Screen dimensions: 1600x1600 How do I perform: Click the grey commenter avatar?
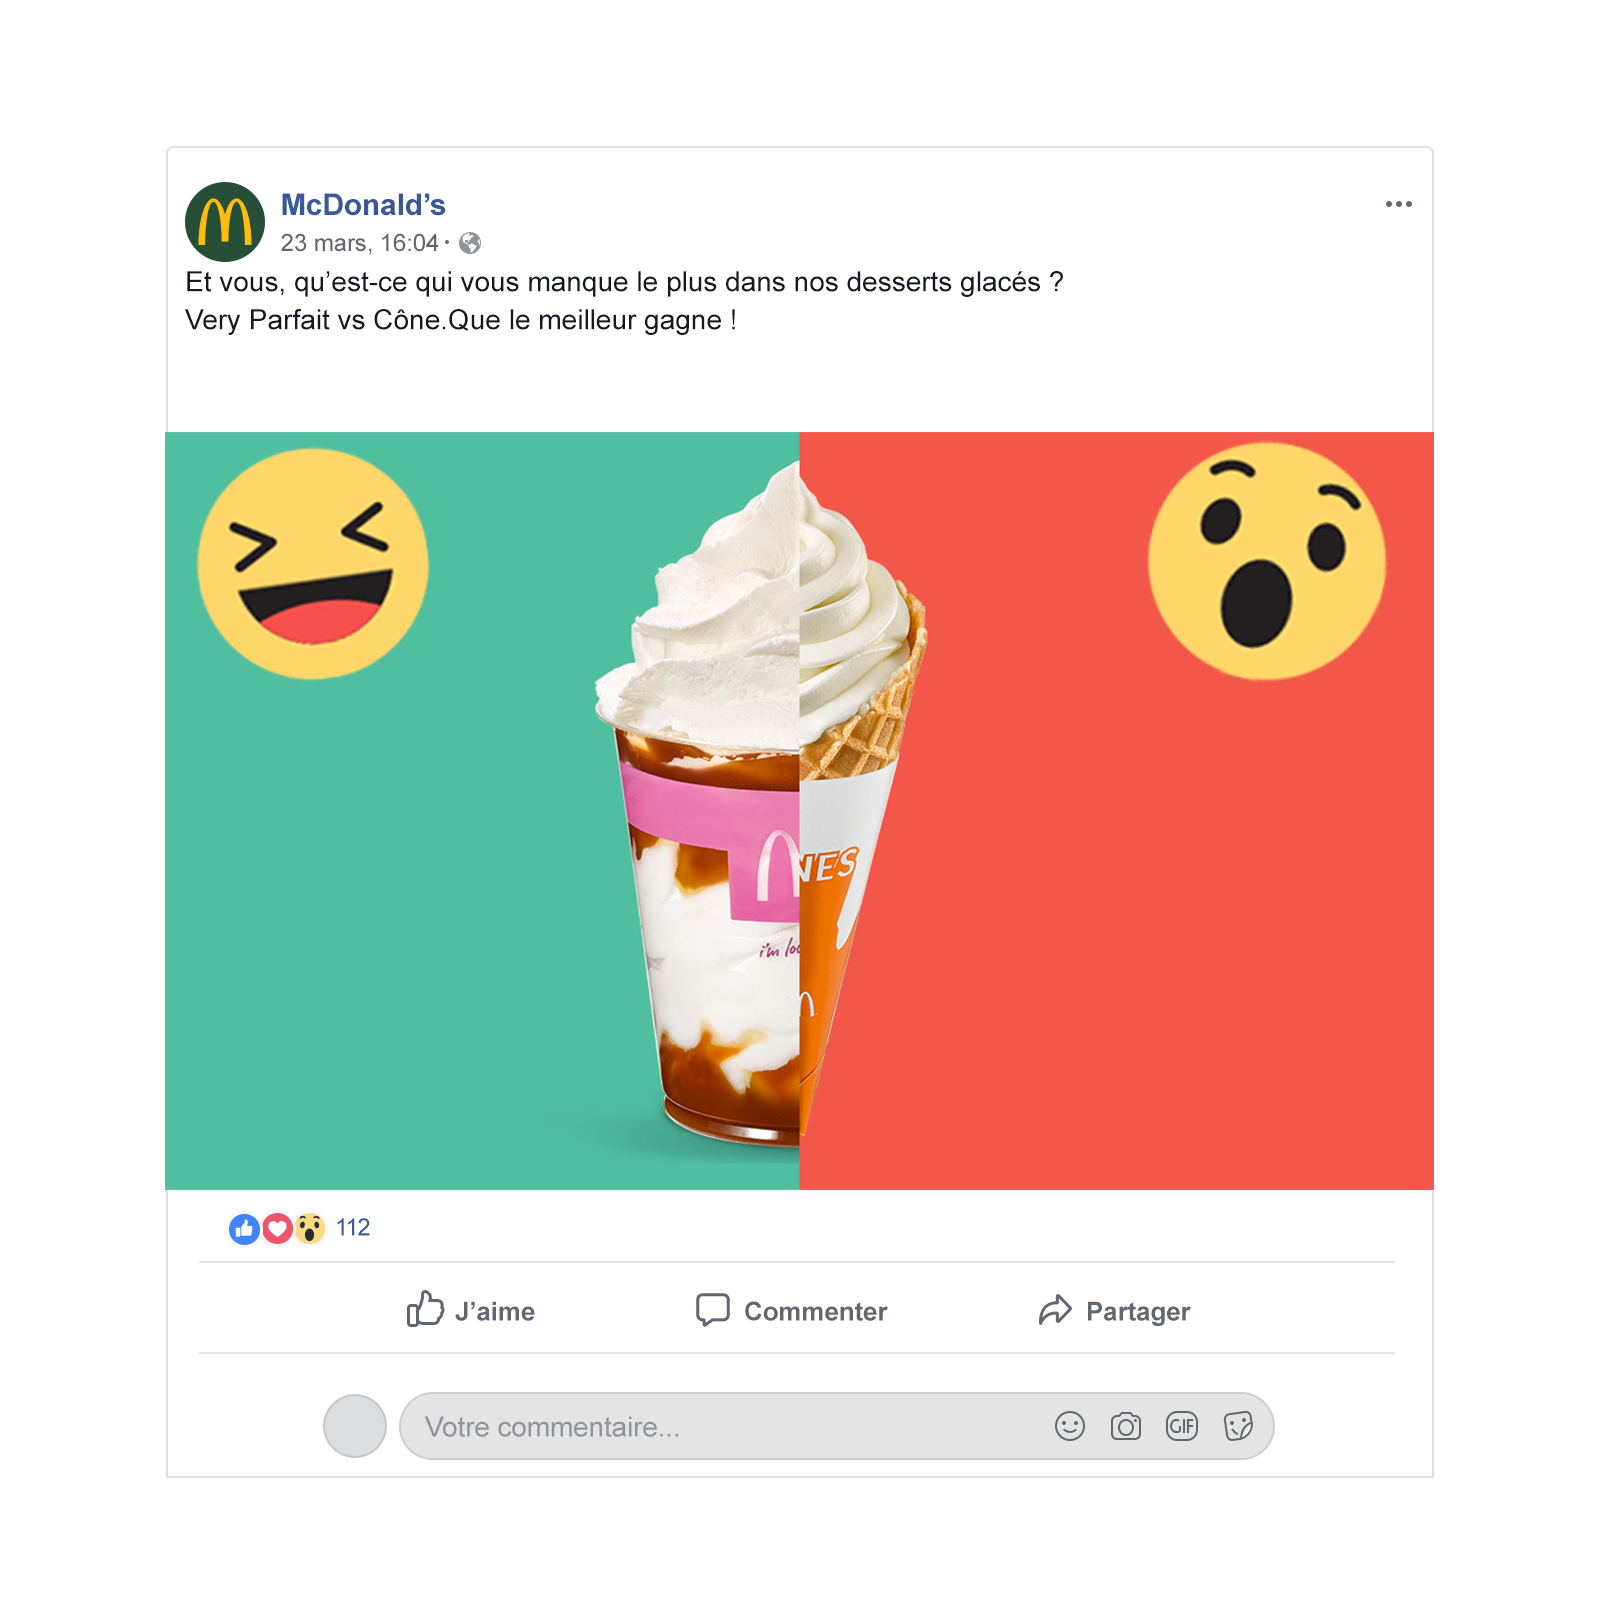click(x=355, y=1426)
